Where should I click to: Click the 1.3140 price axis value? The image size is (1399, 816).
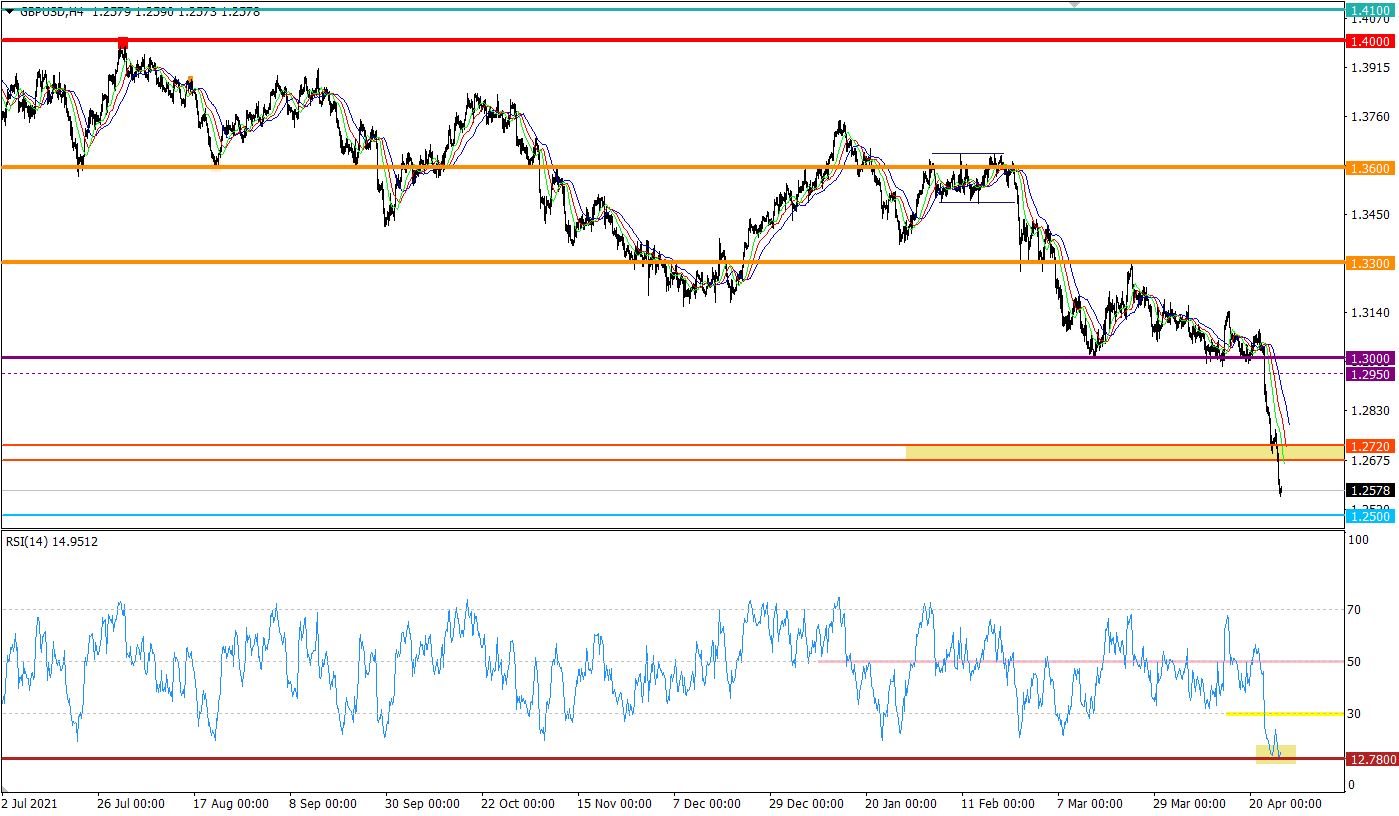pyautogui.click(x=1370, y=313)
